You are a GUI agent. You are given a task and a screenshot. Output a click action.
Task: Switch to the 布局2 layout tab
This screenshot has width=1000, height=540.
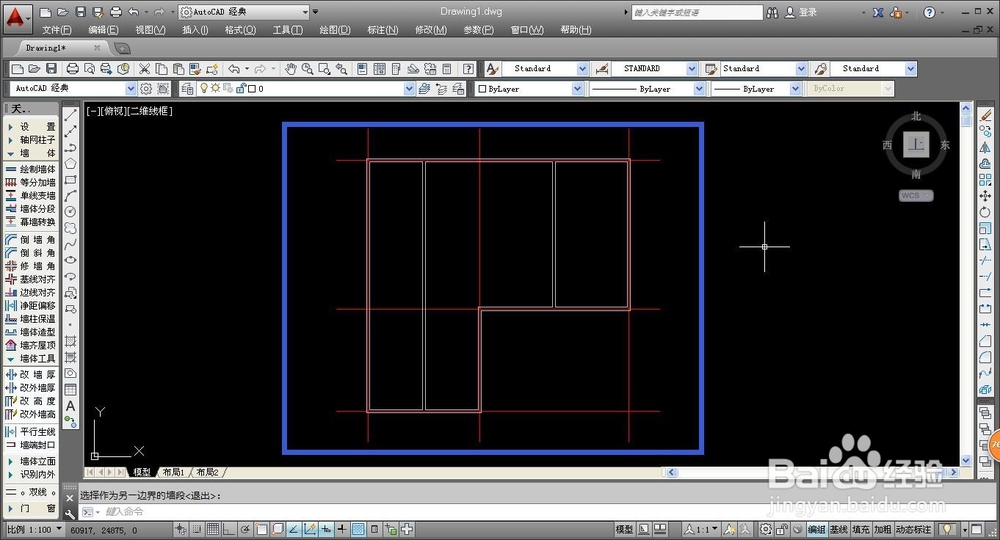[207, 472]
